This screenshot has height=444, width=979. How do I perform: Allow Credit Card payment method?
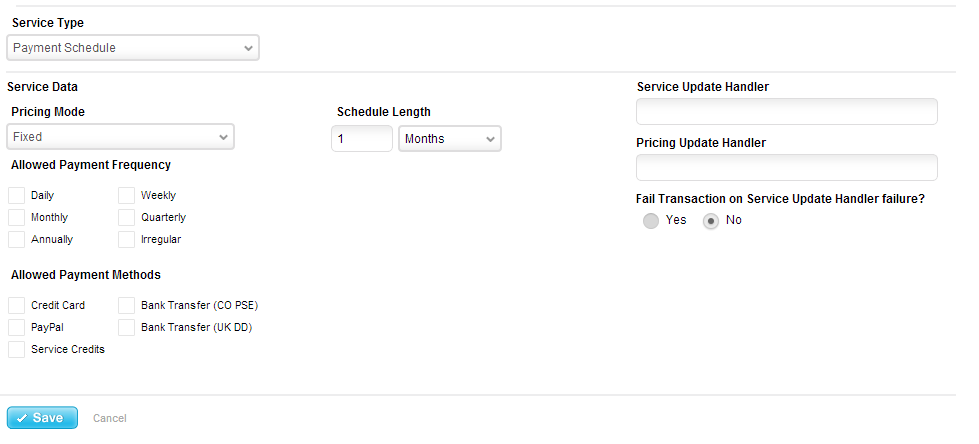[17, 306]
